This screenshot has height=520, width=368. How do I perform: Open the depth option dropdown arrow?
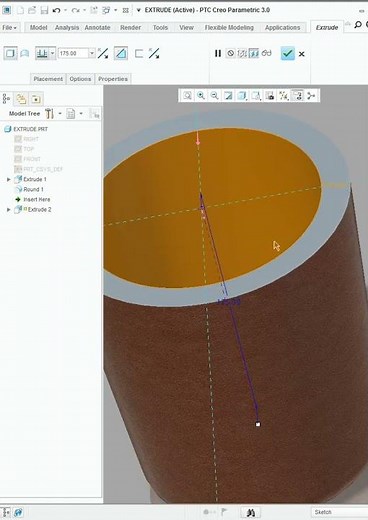(x=52, y=53)
